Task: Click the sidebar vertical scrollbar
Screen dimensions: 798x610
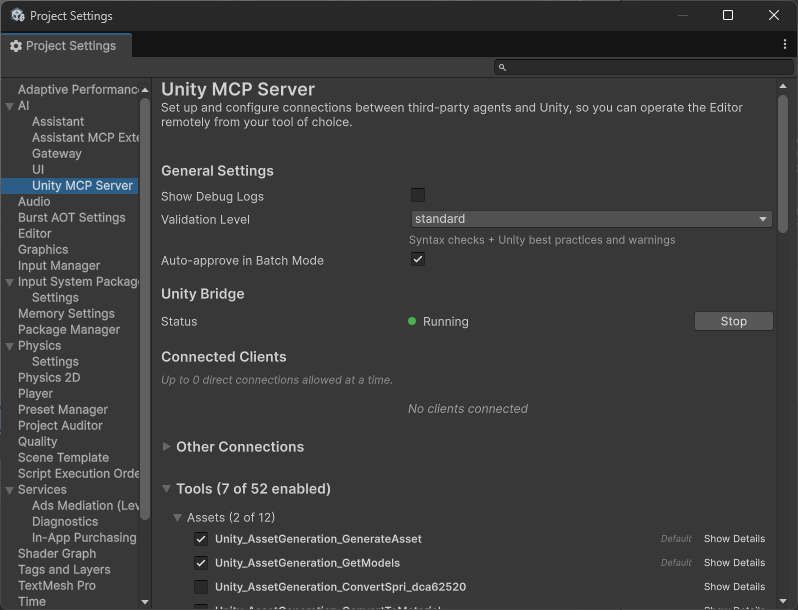Action: [145, 308]
